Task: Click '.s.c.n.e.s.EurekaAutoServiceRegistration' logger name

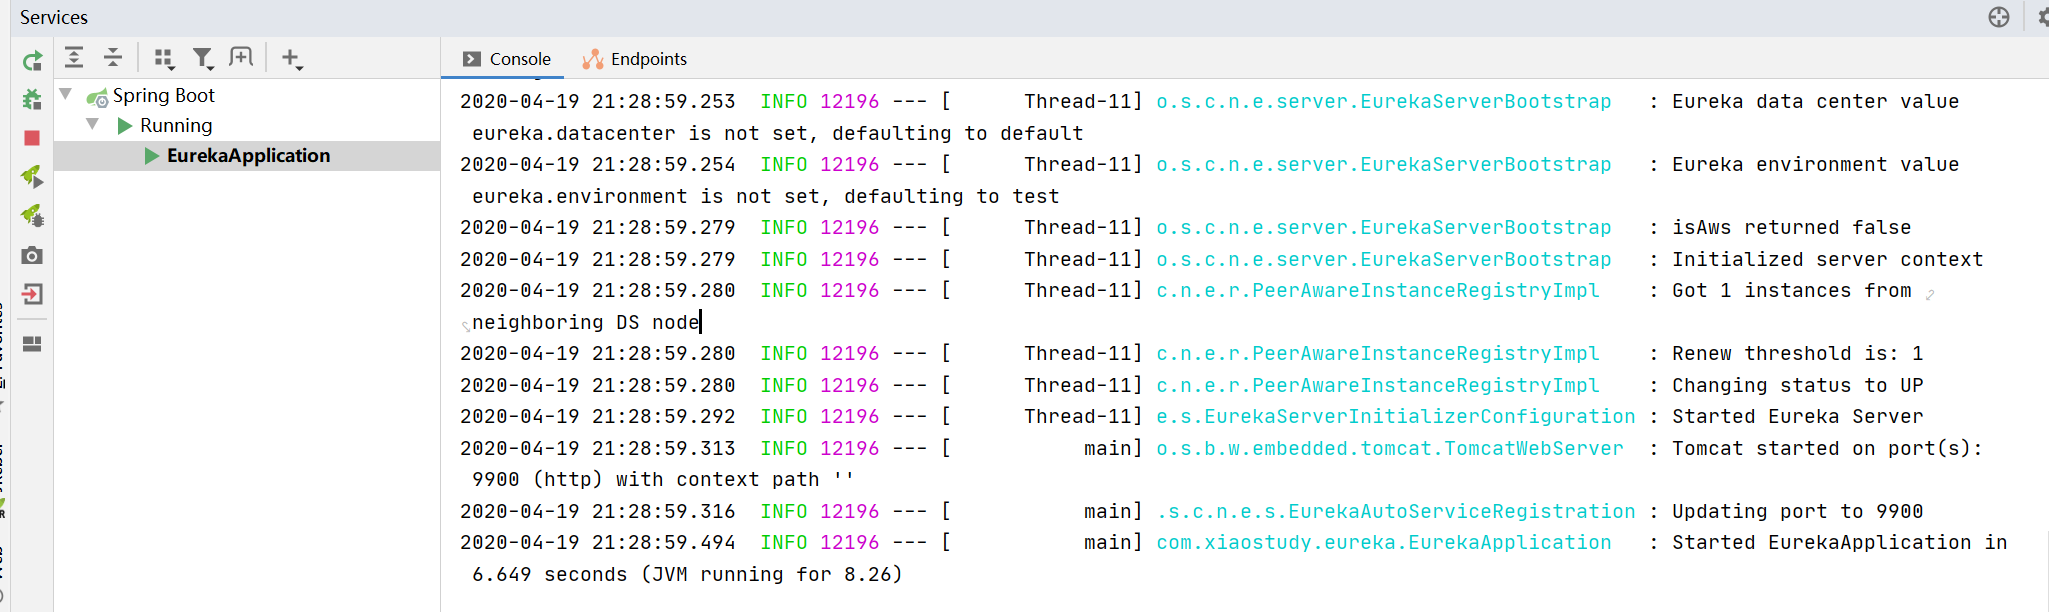Action: 1396,511
